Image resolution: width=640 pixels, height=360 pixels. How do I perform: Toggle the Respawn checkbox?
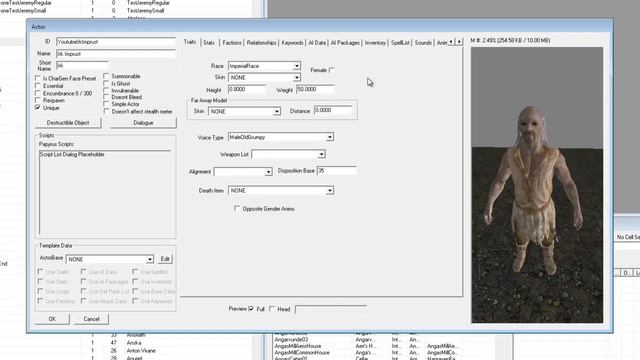click(x=38, y=100)
